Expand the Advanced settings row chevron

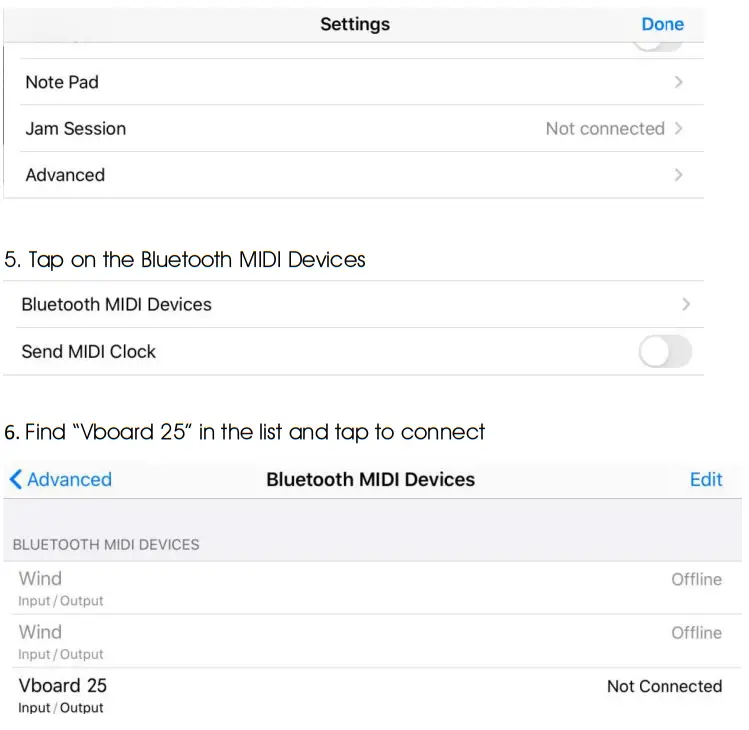679,175
